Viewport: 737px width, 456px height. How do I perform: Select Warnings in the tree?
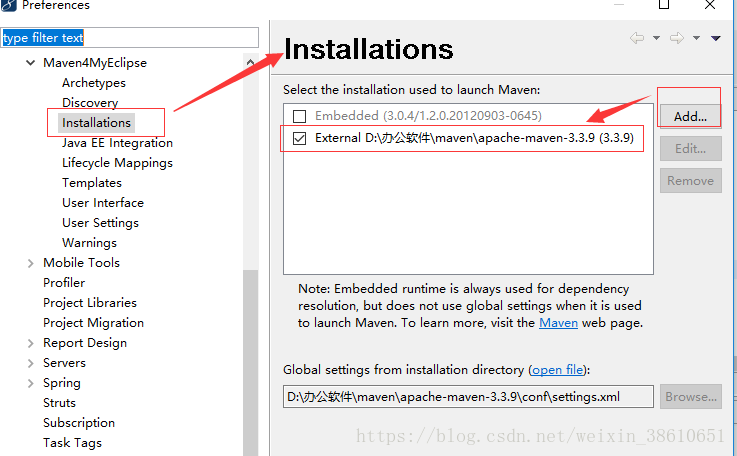(89, 243)
